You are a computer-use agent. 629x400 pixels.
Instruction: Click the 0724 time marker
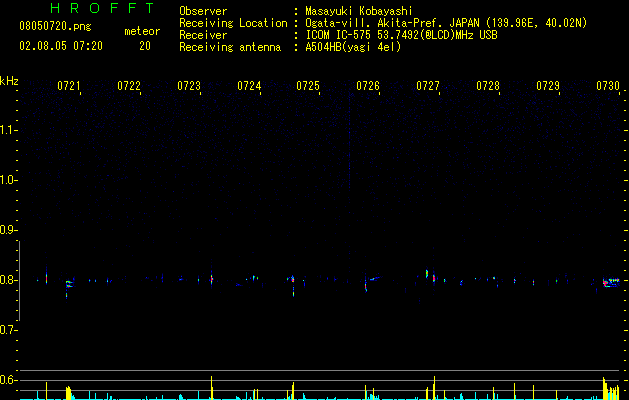click(x=249, y=86)
